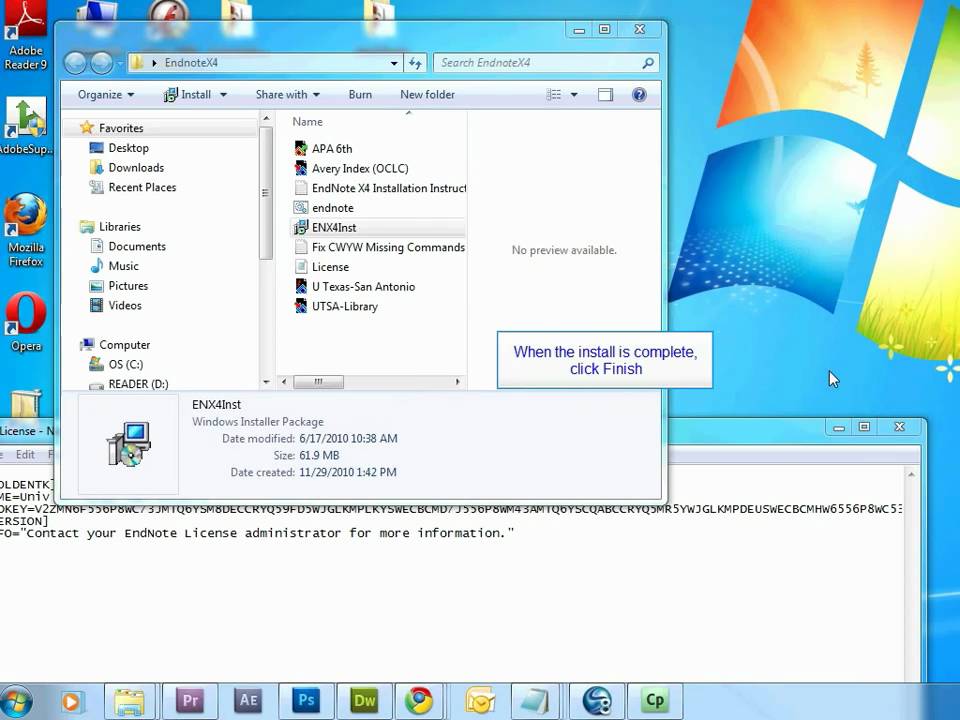The width and height of the screenshot is (960, 720).
Task: Open the Share with dropdown
Action: pyautogui.click(x=287, y=94)
